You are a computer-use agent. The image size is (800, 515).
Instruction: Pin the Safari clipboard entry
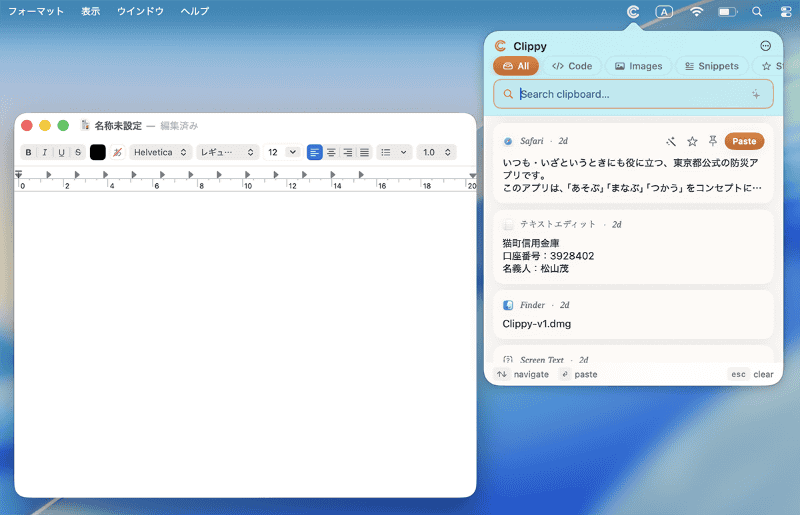click(713, 141)
